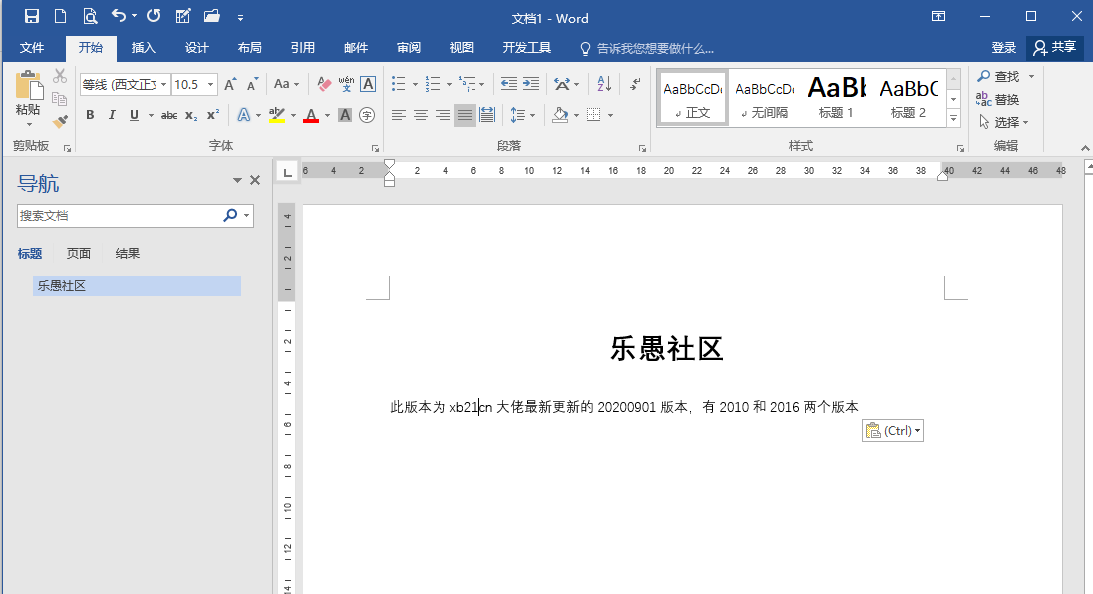Align text left
This screenshot has width=1093, height=594.
click(399, 115)
